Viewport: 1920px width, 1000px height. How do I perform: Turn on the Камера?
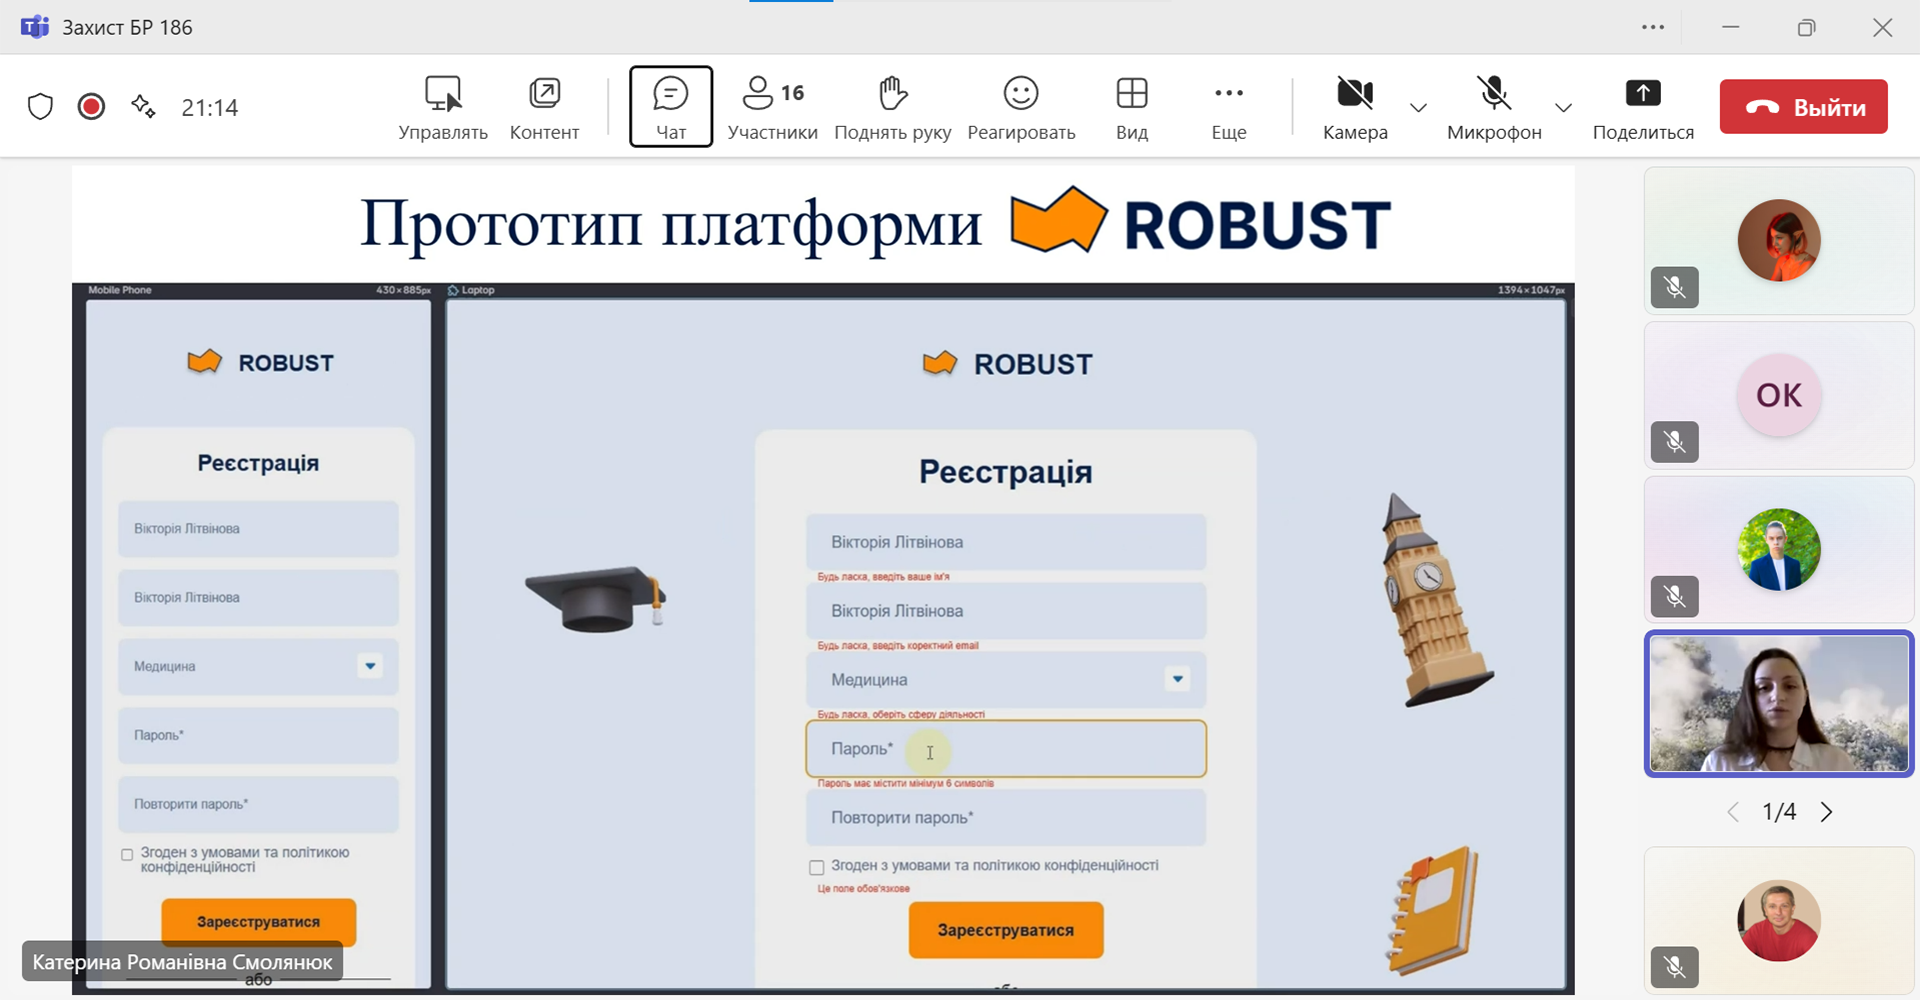click(x=1355, y=107)
